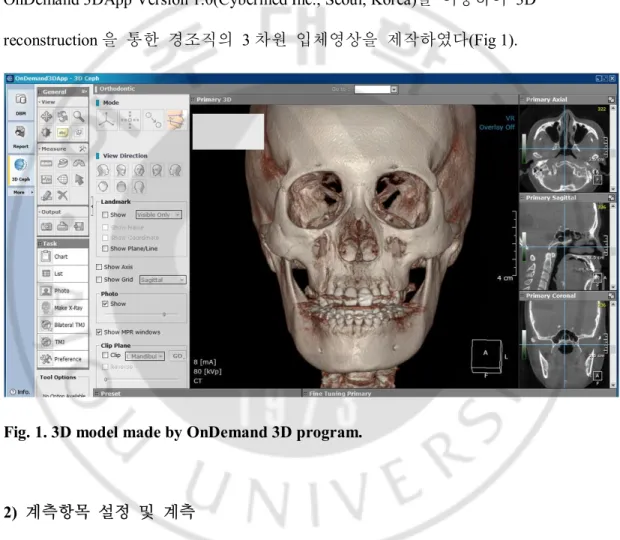Viewport: 620px width, 540px height.
Task: Uncheck Photo Show checkbox
Action: coord(105,304)
